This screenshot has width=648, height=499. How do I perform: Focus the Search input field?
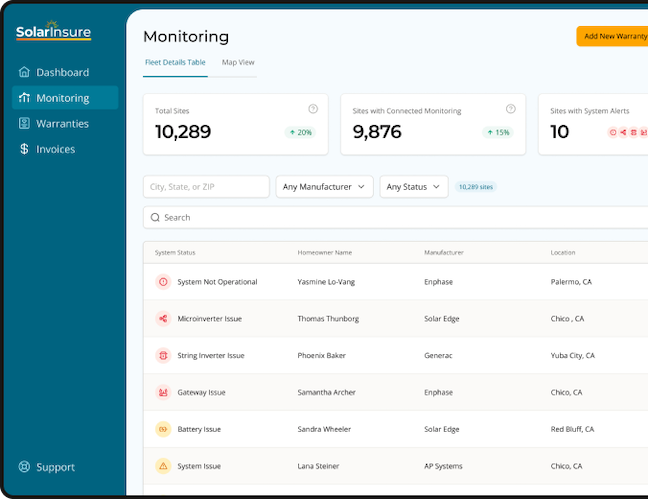395,217
